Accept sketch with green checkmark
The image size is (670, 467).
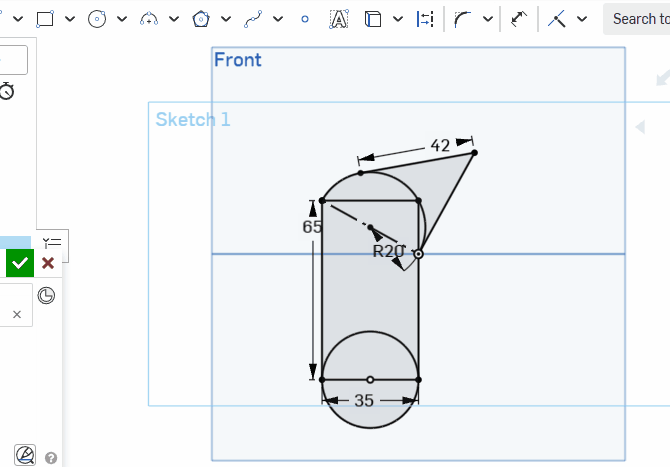[20, 263]
